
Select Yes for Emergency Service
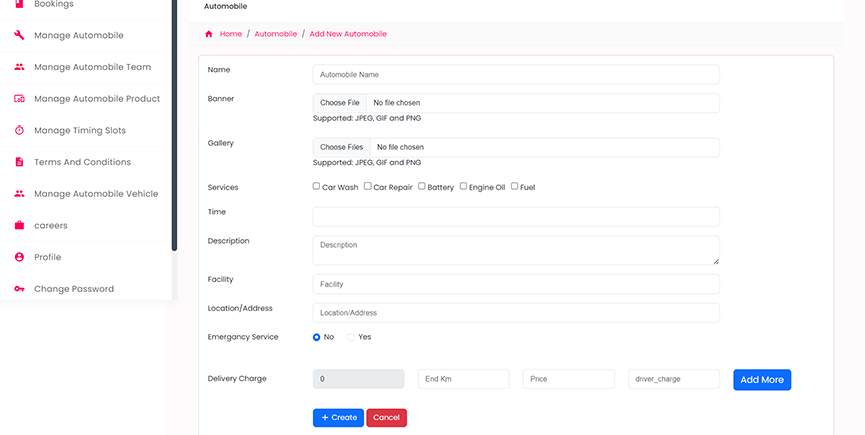pyautogui.click(x=351, y=337)
